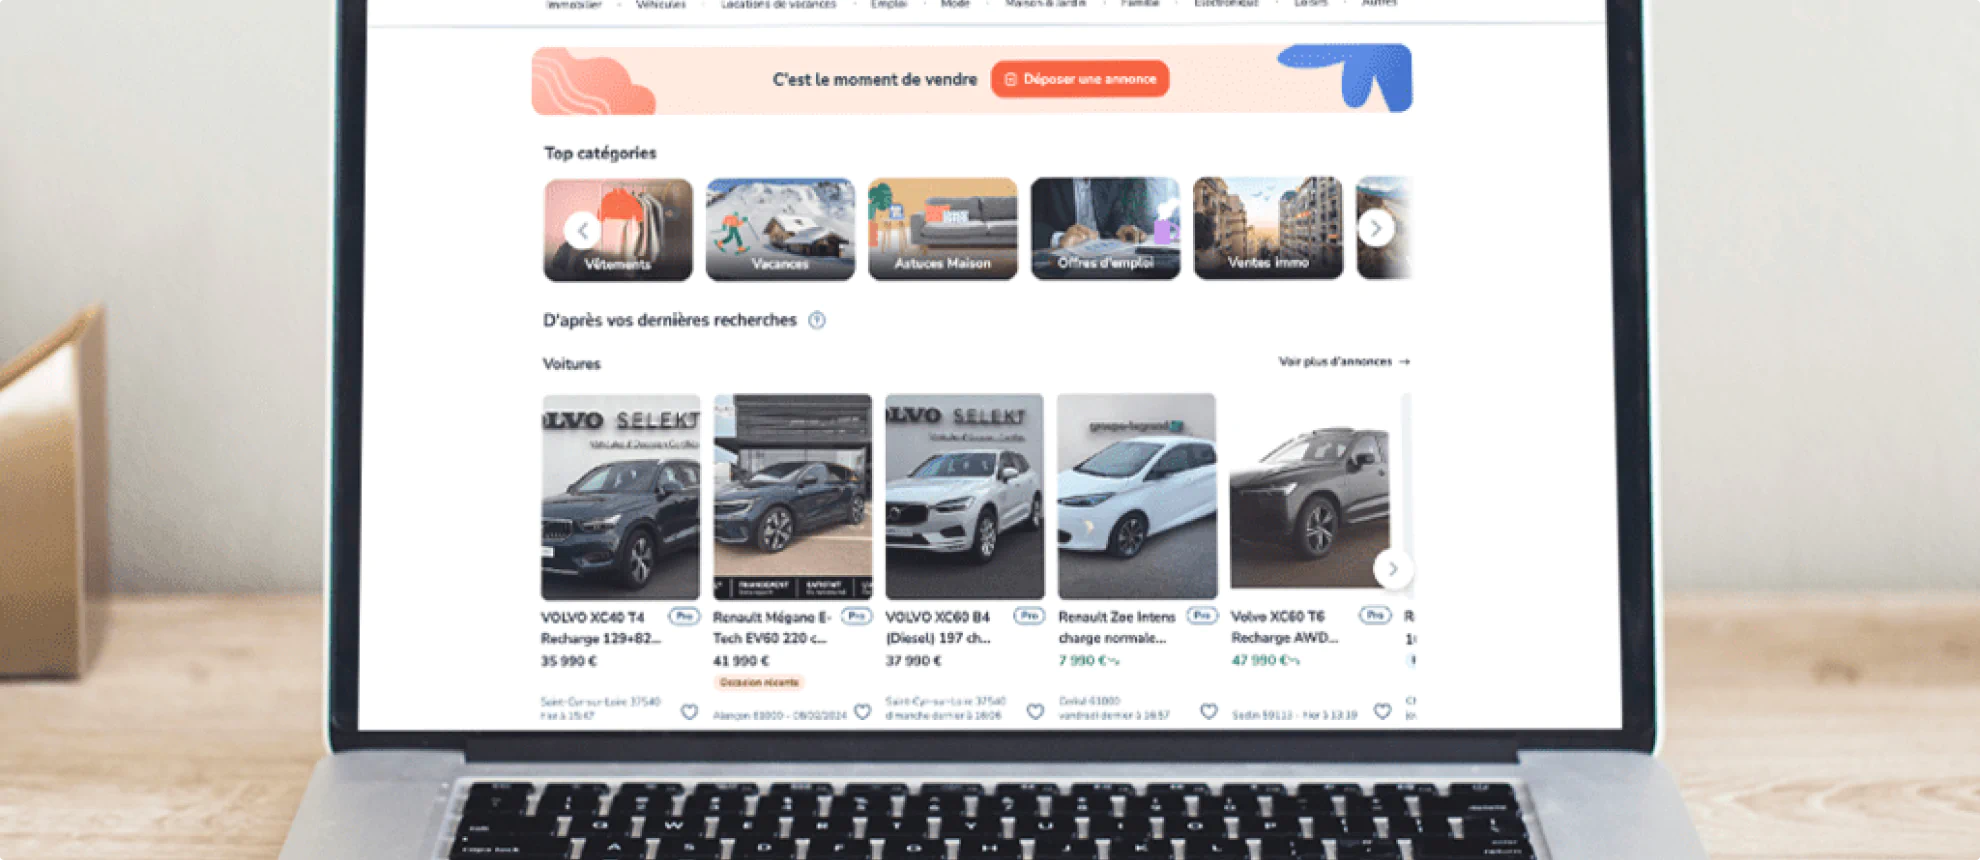Click Pro badge on VOLVO XC40 T4

pyautogui.click(x=684, y=616)
